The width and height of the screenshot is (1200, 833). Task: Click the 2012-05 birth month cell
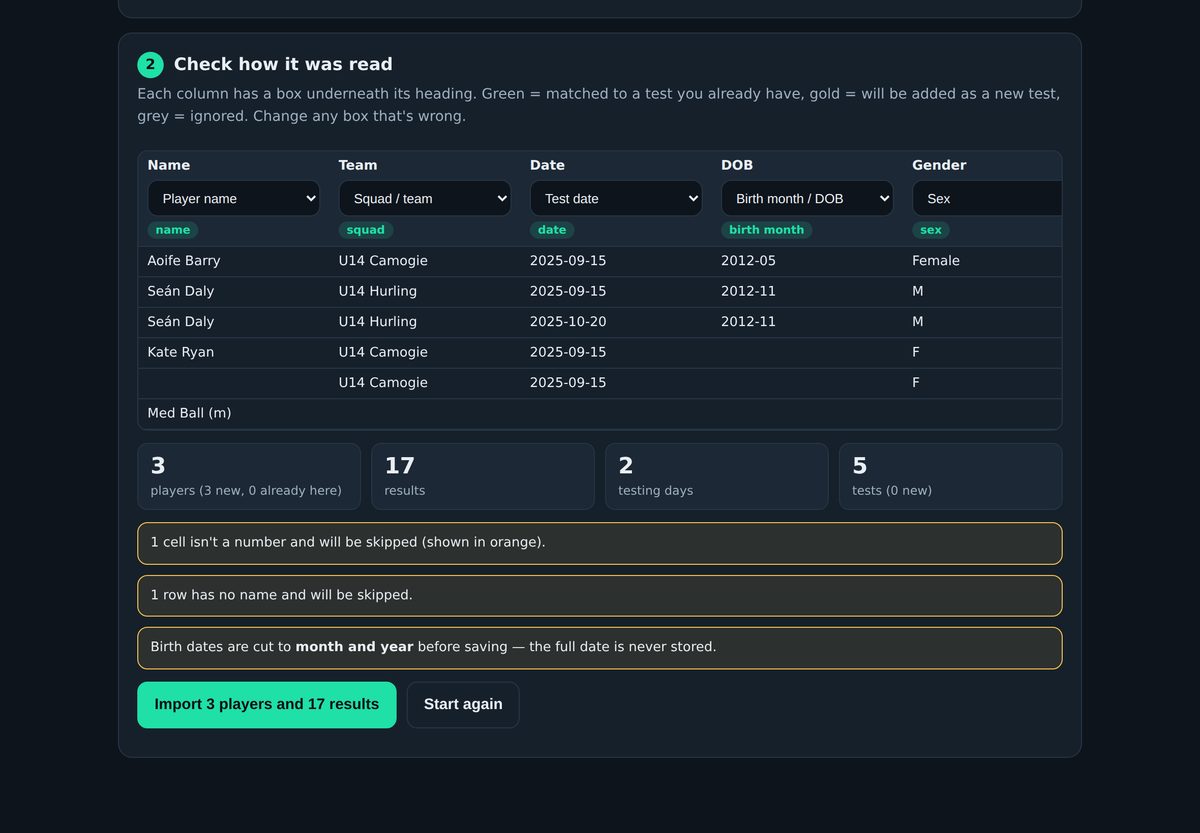pyautogui.click(x=807, y=261)
